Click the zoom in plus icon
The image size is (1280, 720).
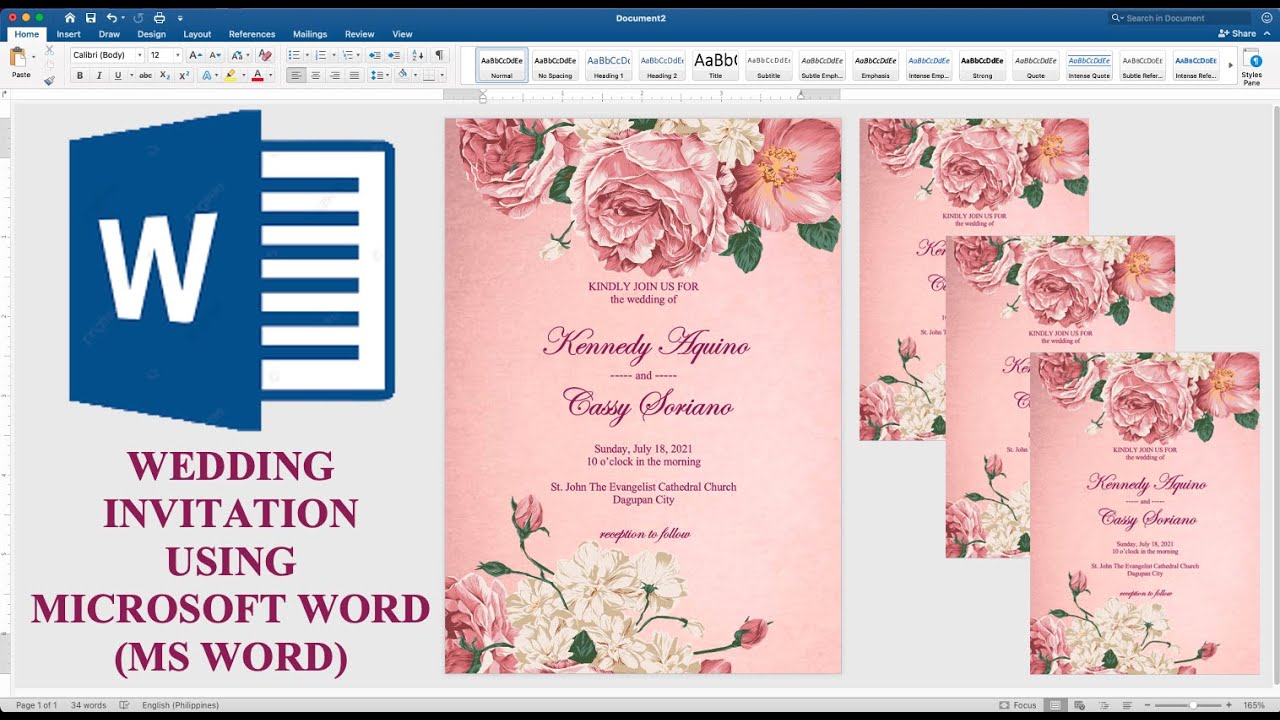point(1229,705)
